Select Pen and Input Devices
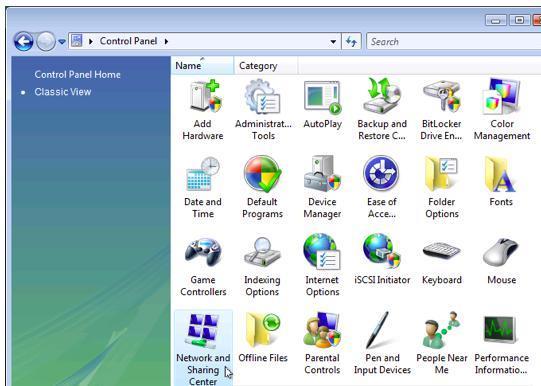The image size is (541, 386). pos(382,343)
